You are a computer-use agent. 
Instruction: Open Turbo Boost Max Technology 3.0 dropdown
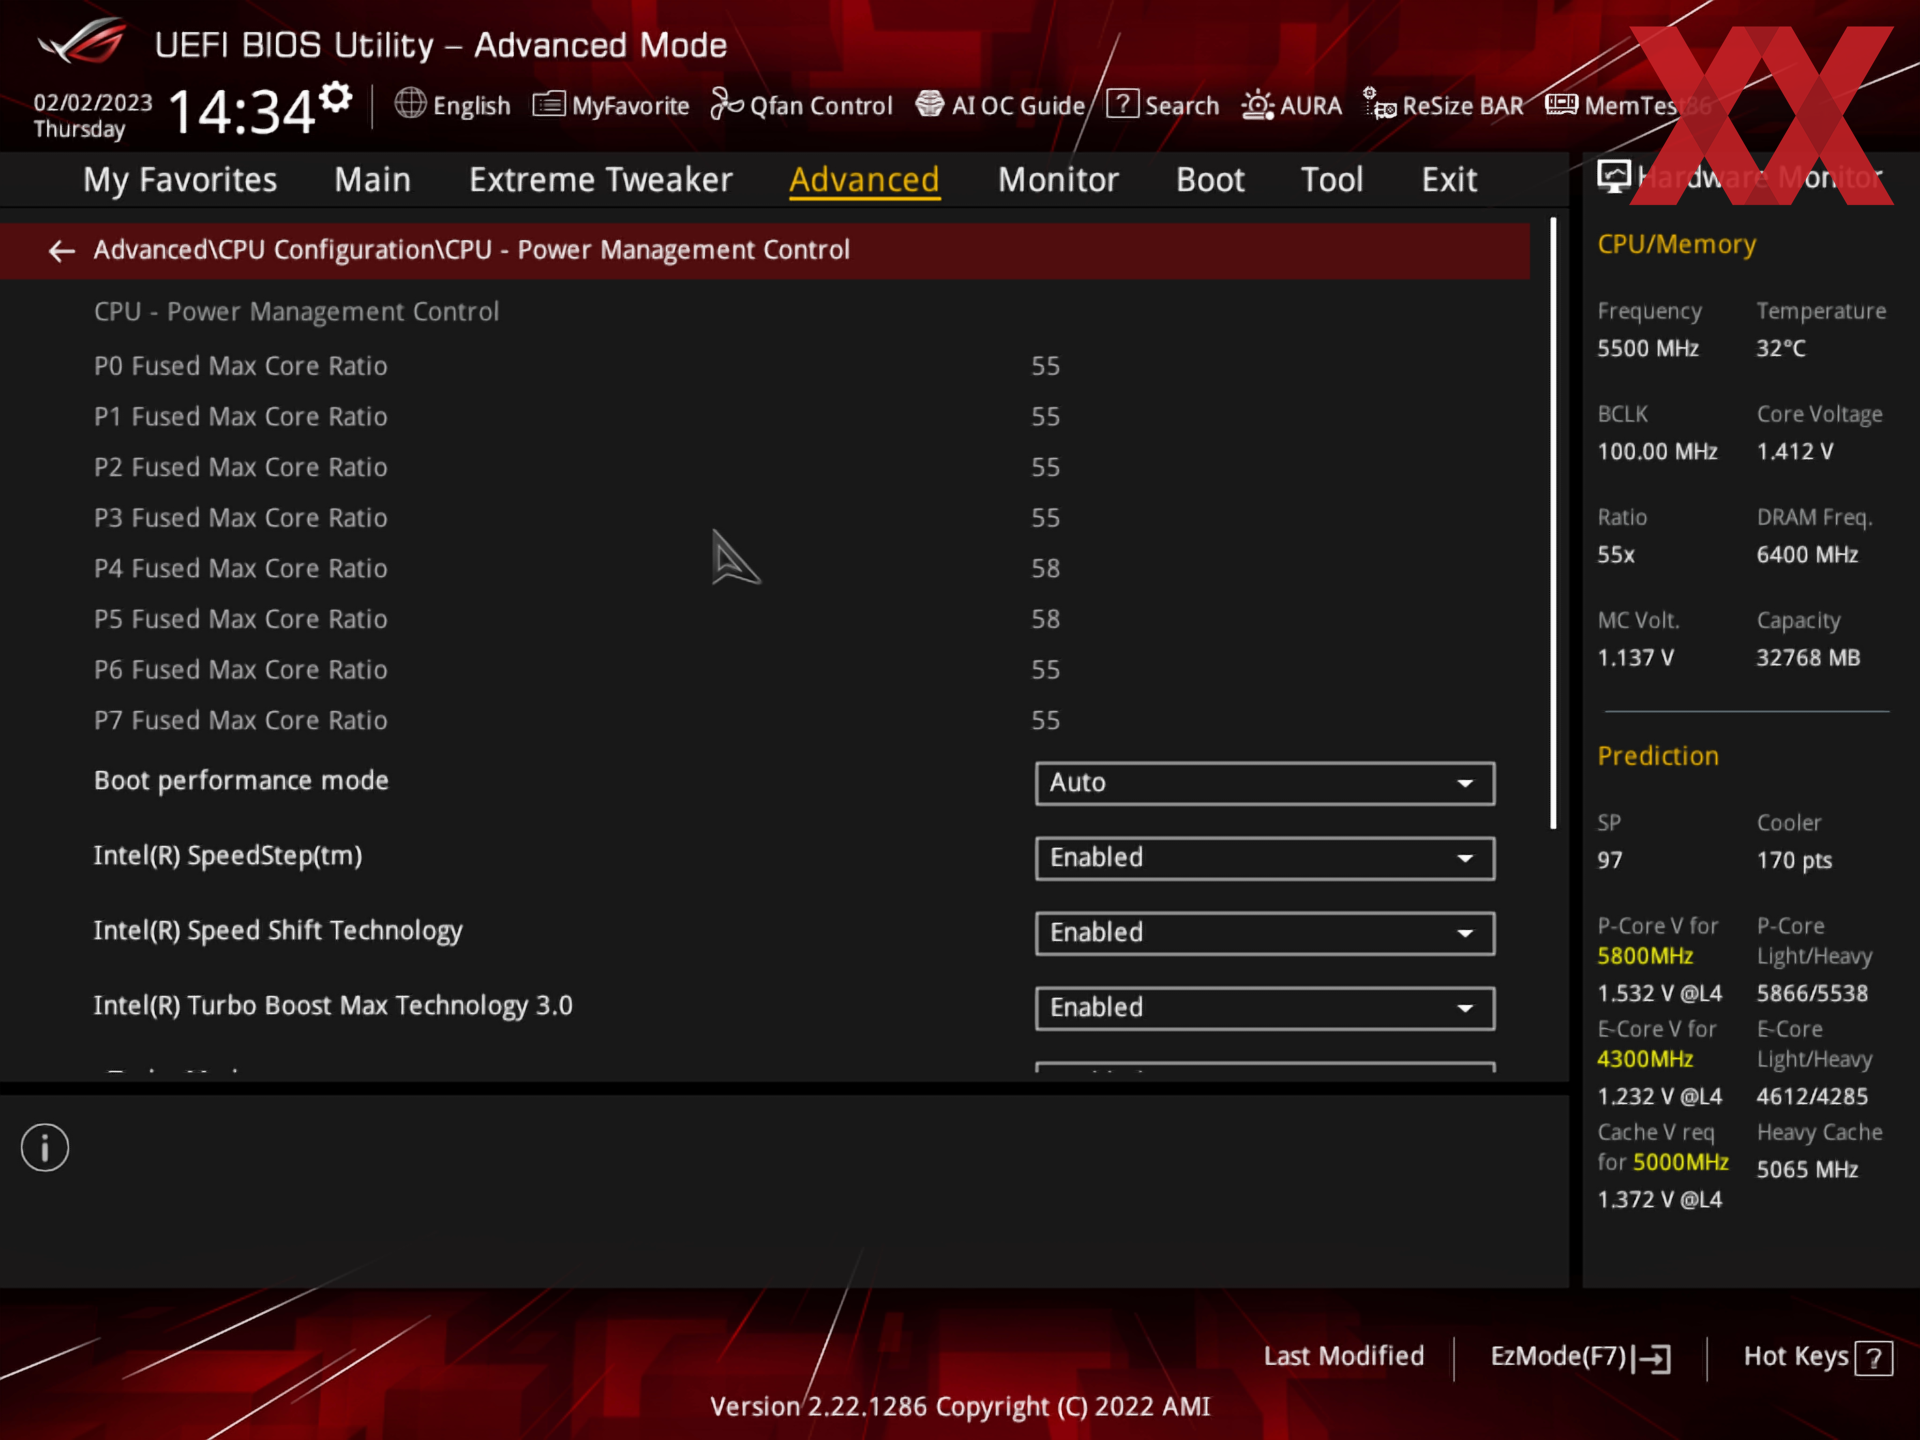1265,1008
